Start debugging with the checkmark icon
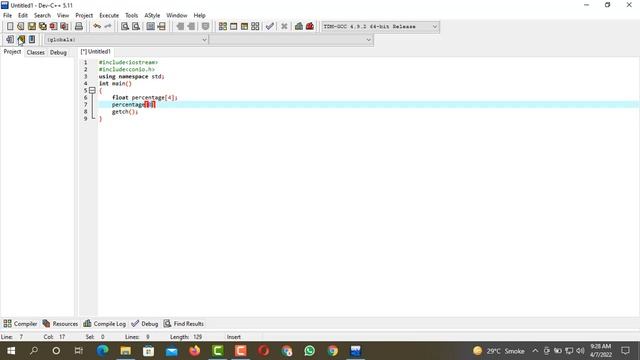Screen dimensions: 640x360 click(x=269, y=27)
